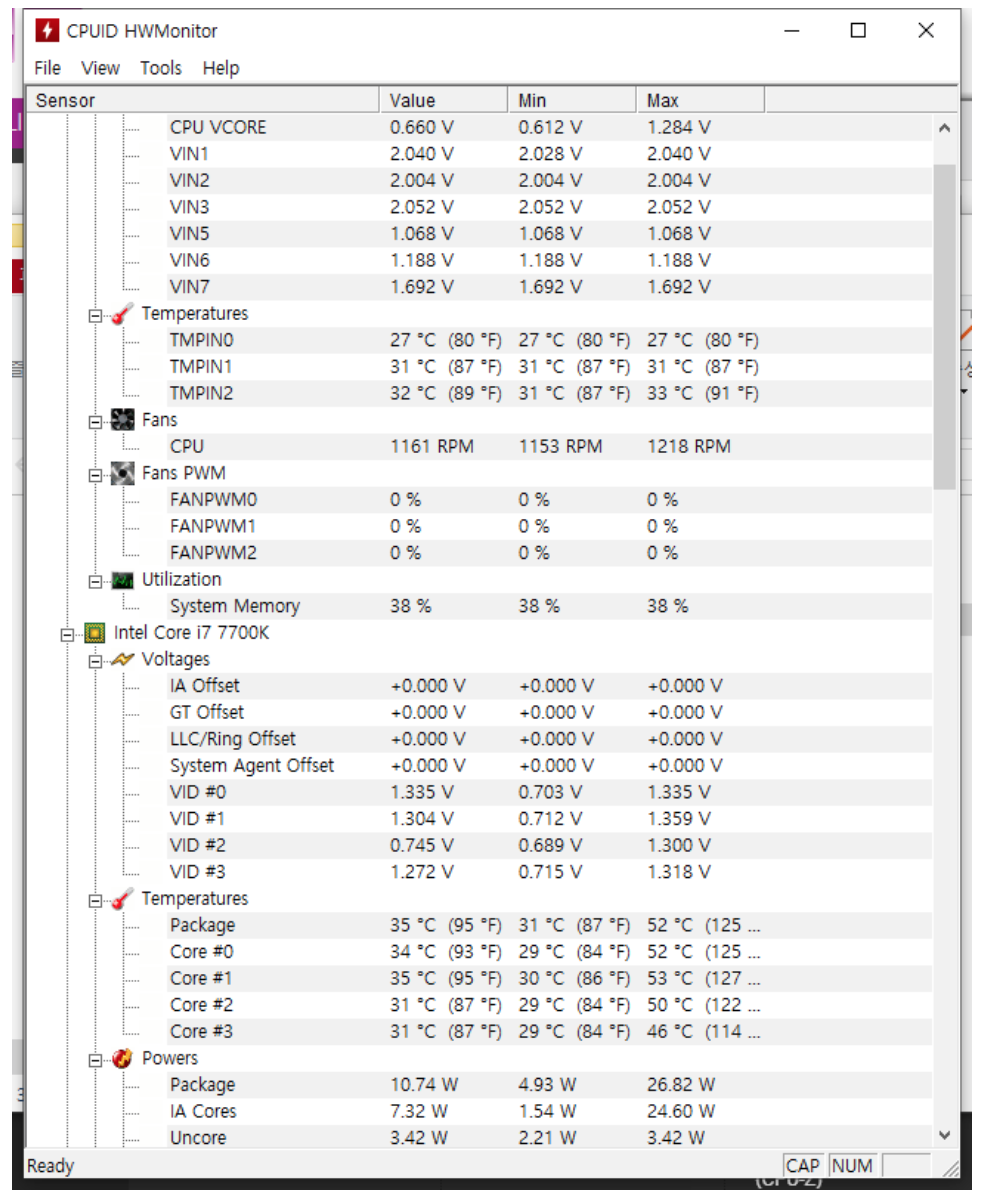
Task: Click the thermometer icon beside the Temperatures group above Package
Action: coord(122,899)
